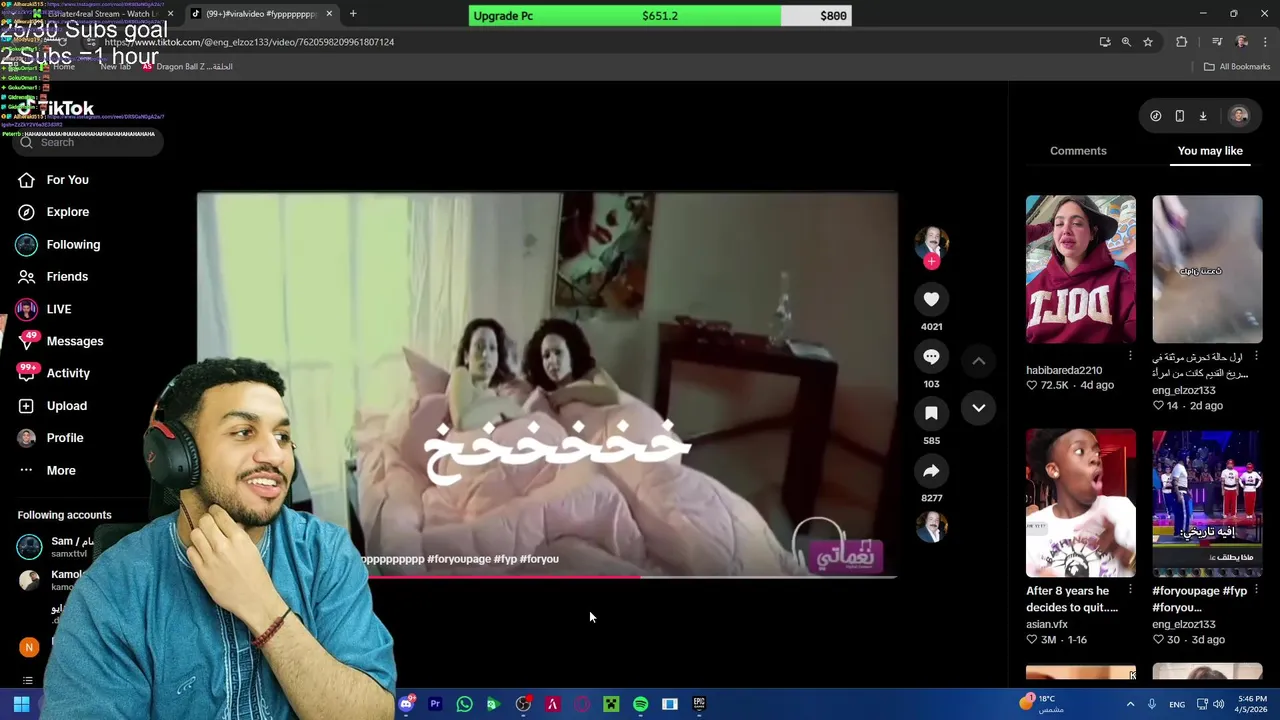Open Messages in the sidebar

[74, 341]
